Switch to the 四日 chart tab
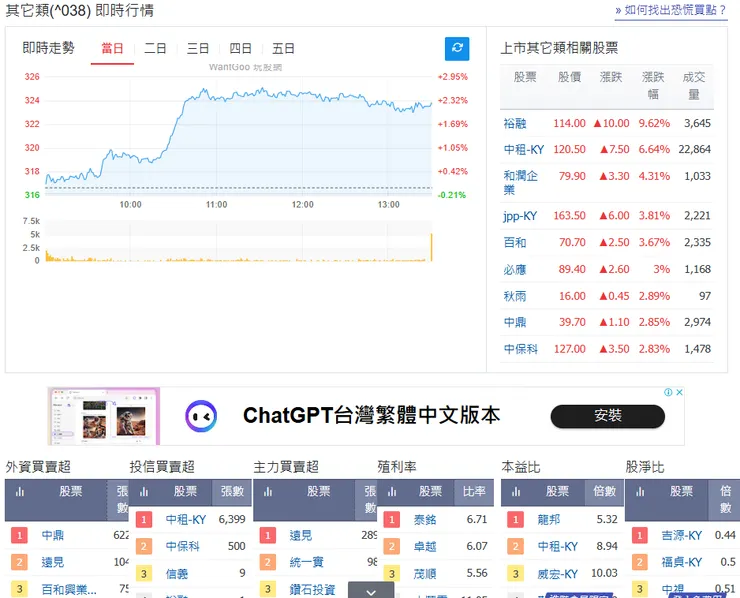740x598 pixels. 240,49
